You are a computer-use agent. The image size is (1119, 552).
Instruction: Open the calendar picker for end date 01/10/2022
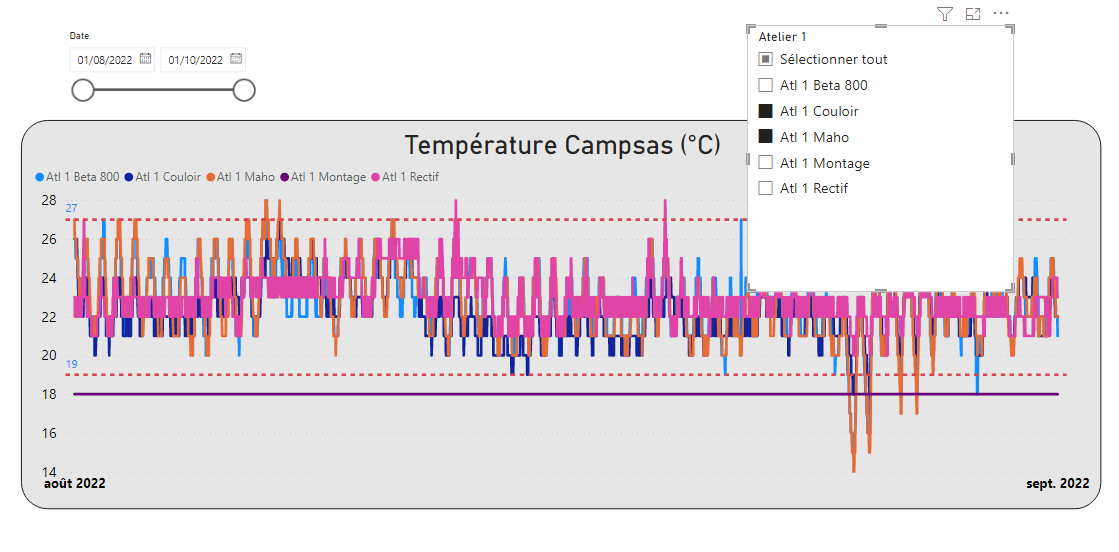[x=236, y=59]
